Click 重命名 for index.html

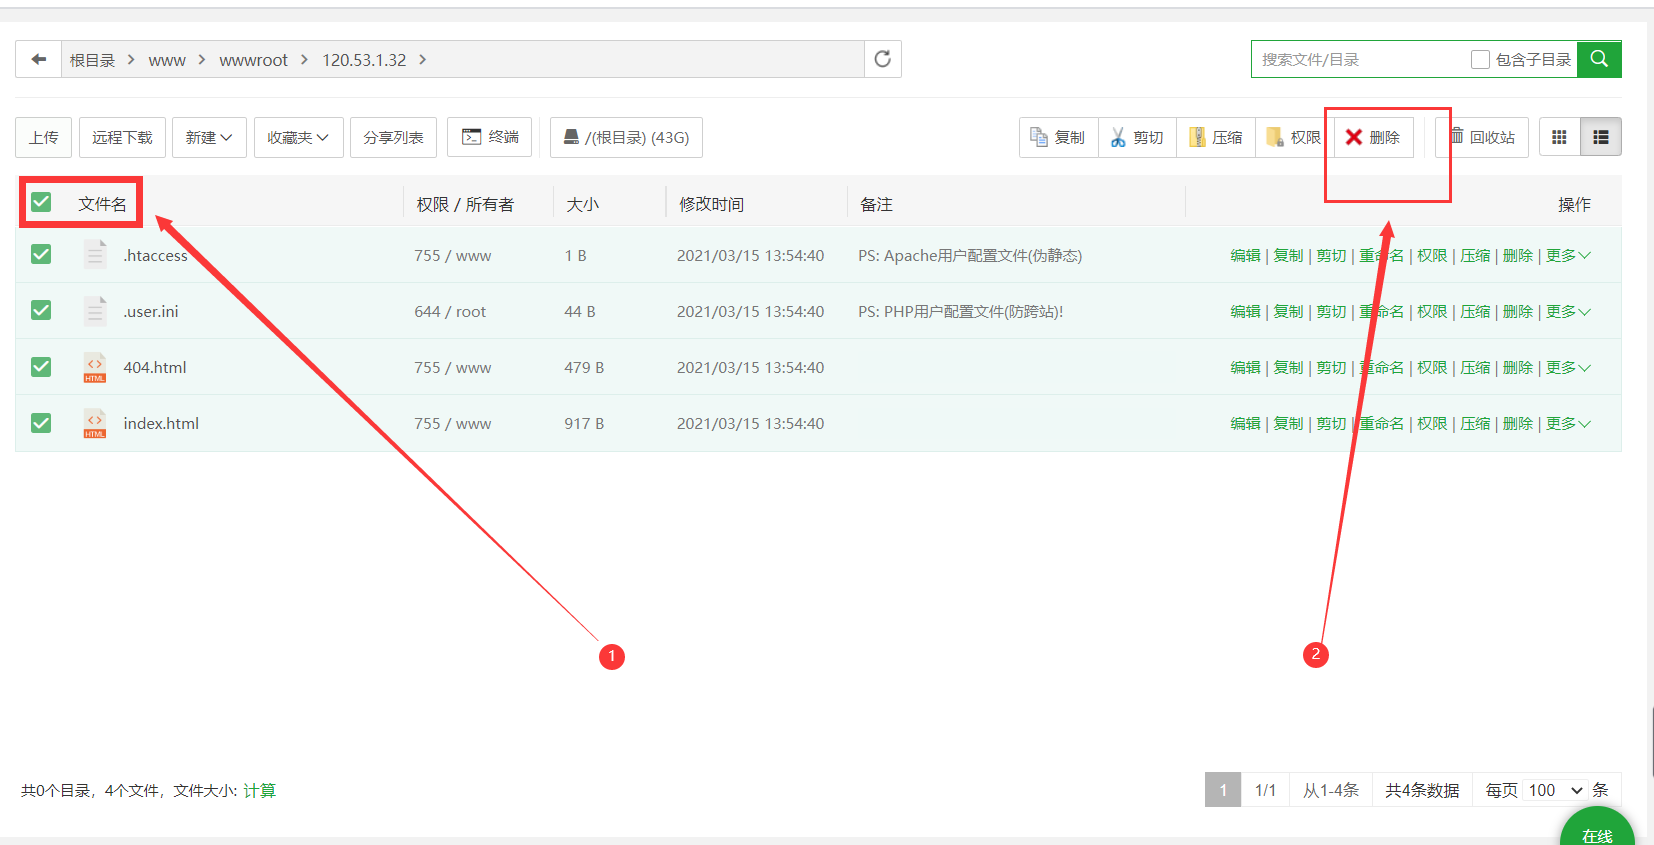[x=1381, y=423]
